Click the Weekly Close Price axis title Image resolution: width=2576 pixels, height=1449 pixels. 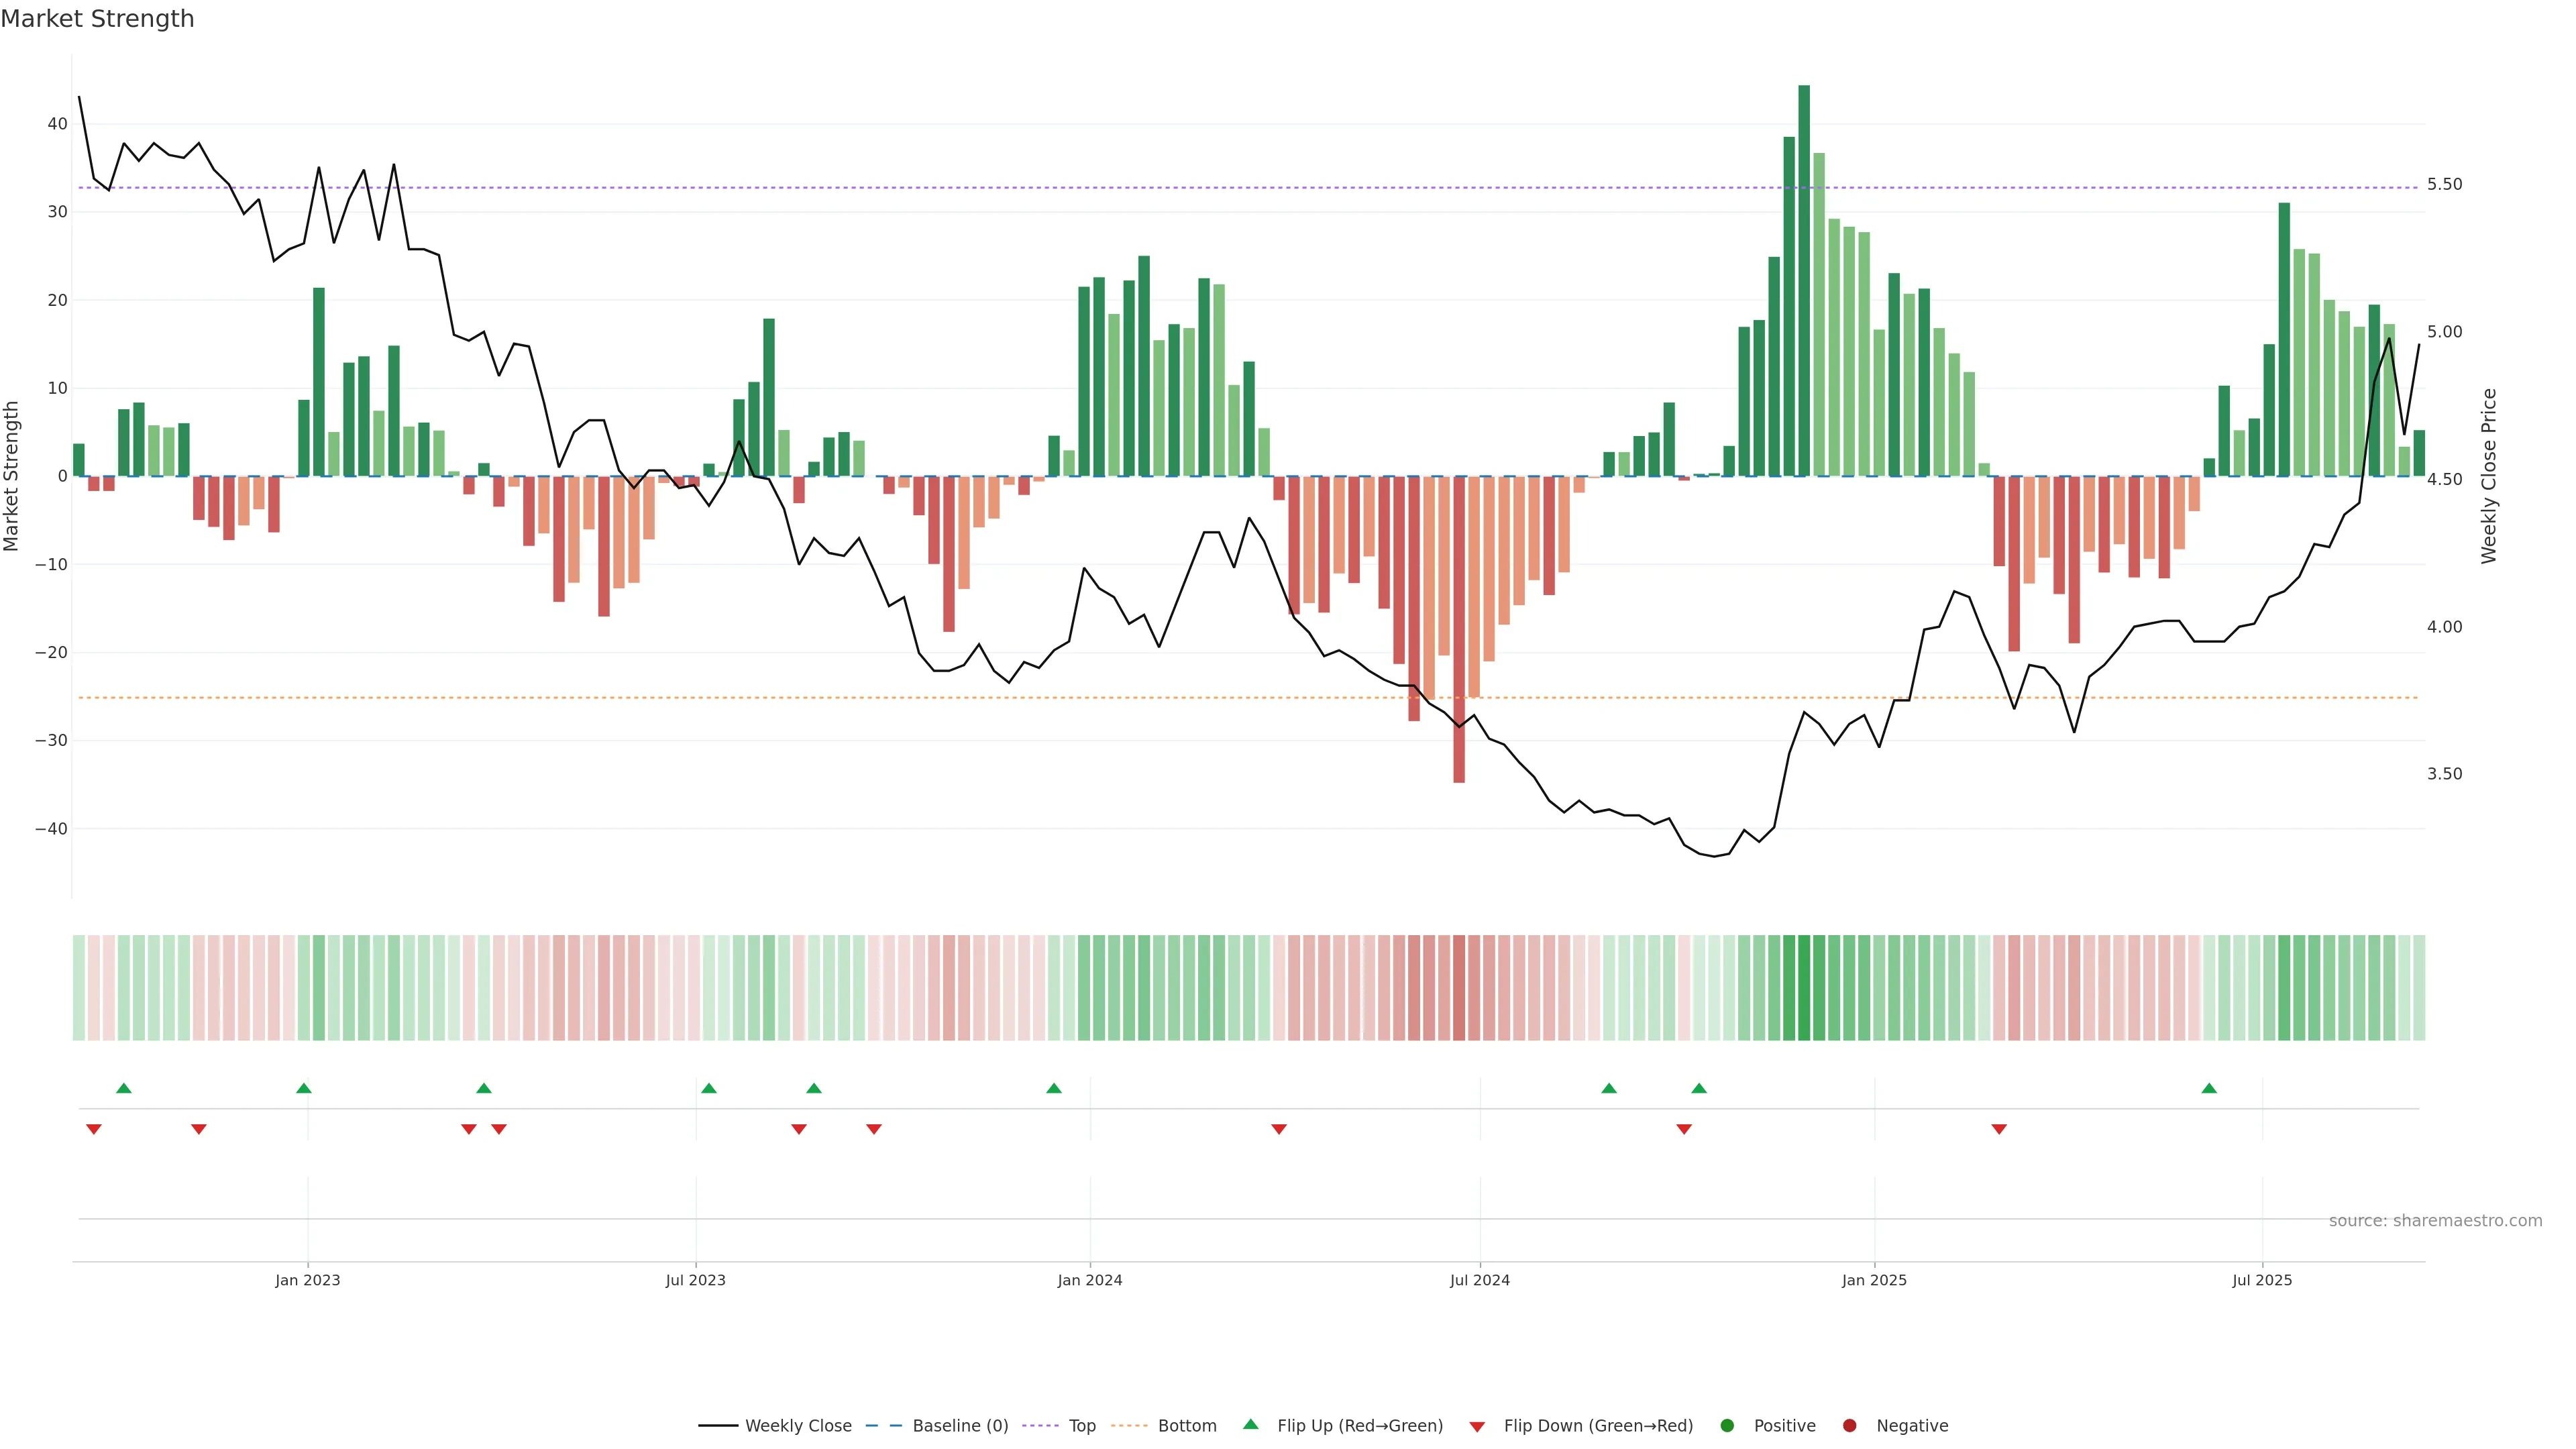click(2489, 476)
